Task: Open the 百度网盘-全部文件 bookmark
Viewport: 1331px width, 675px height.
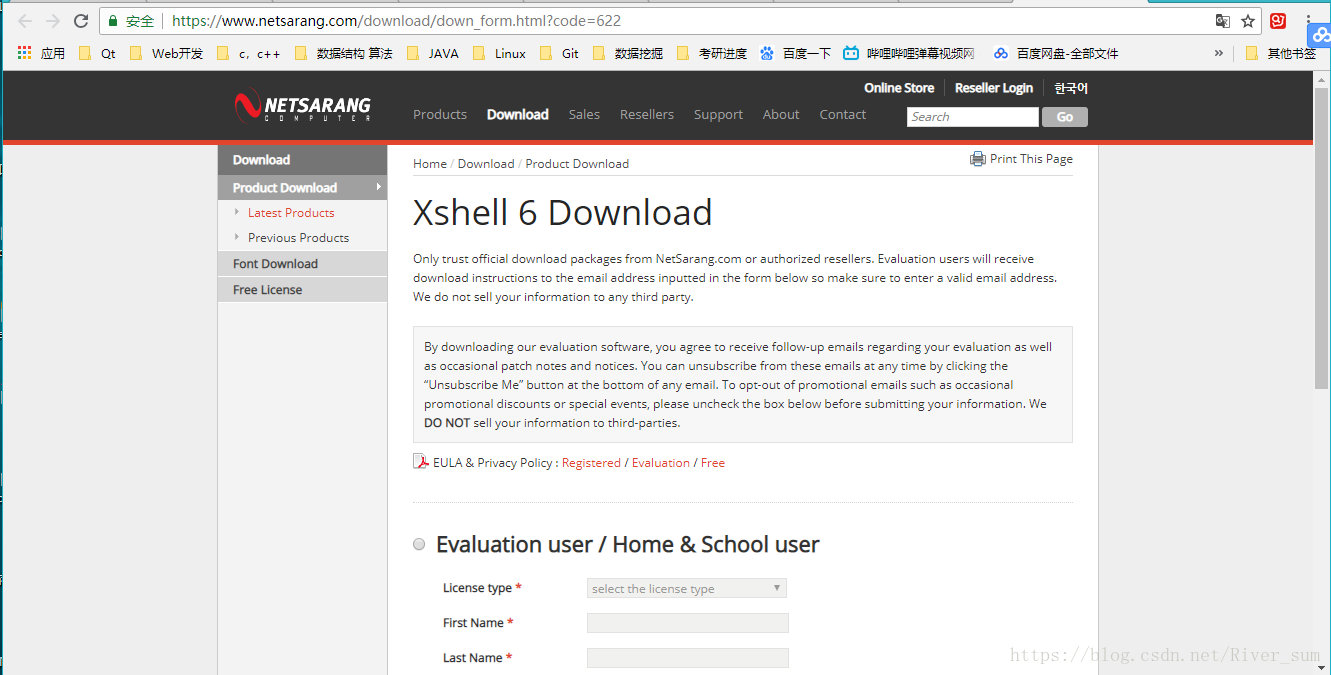Action: point(1056,53)
